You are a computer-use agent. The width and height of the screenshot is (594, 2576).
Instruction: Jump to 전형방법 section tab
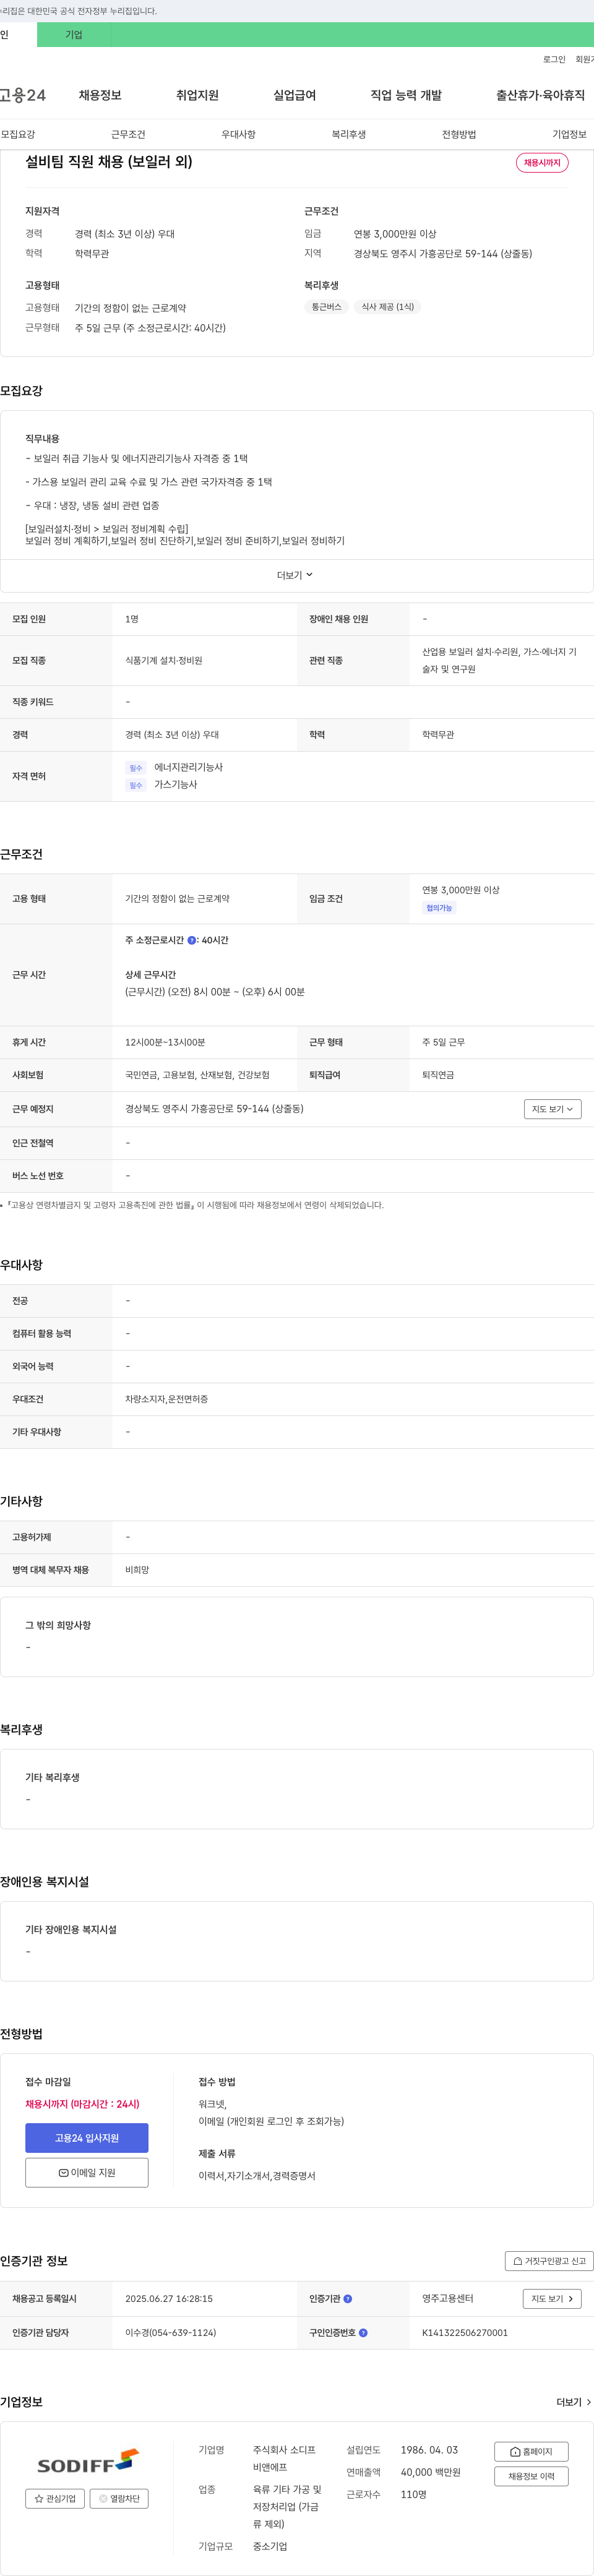coord(459,134)
